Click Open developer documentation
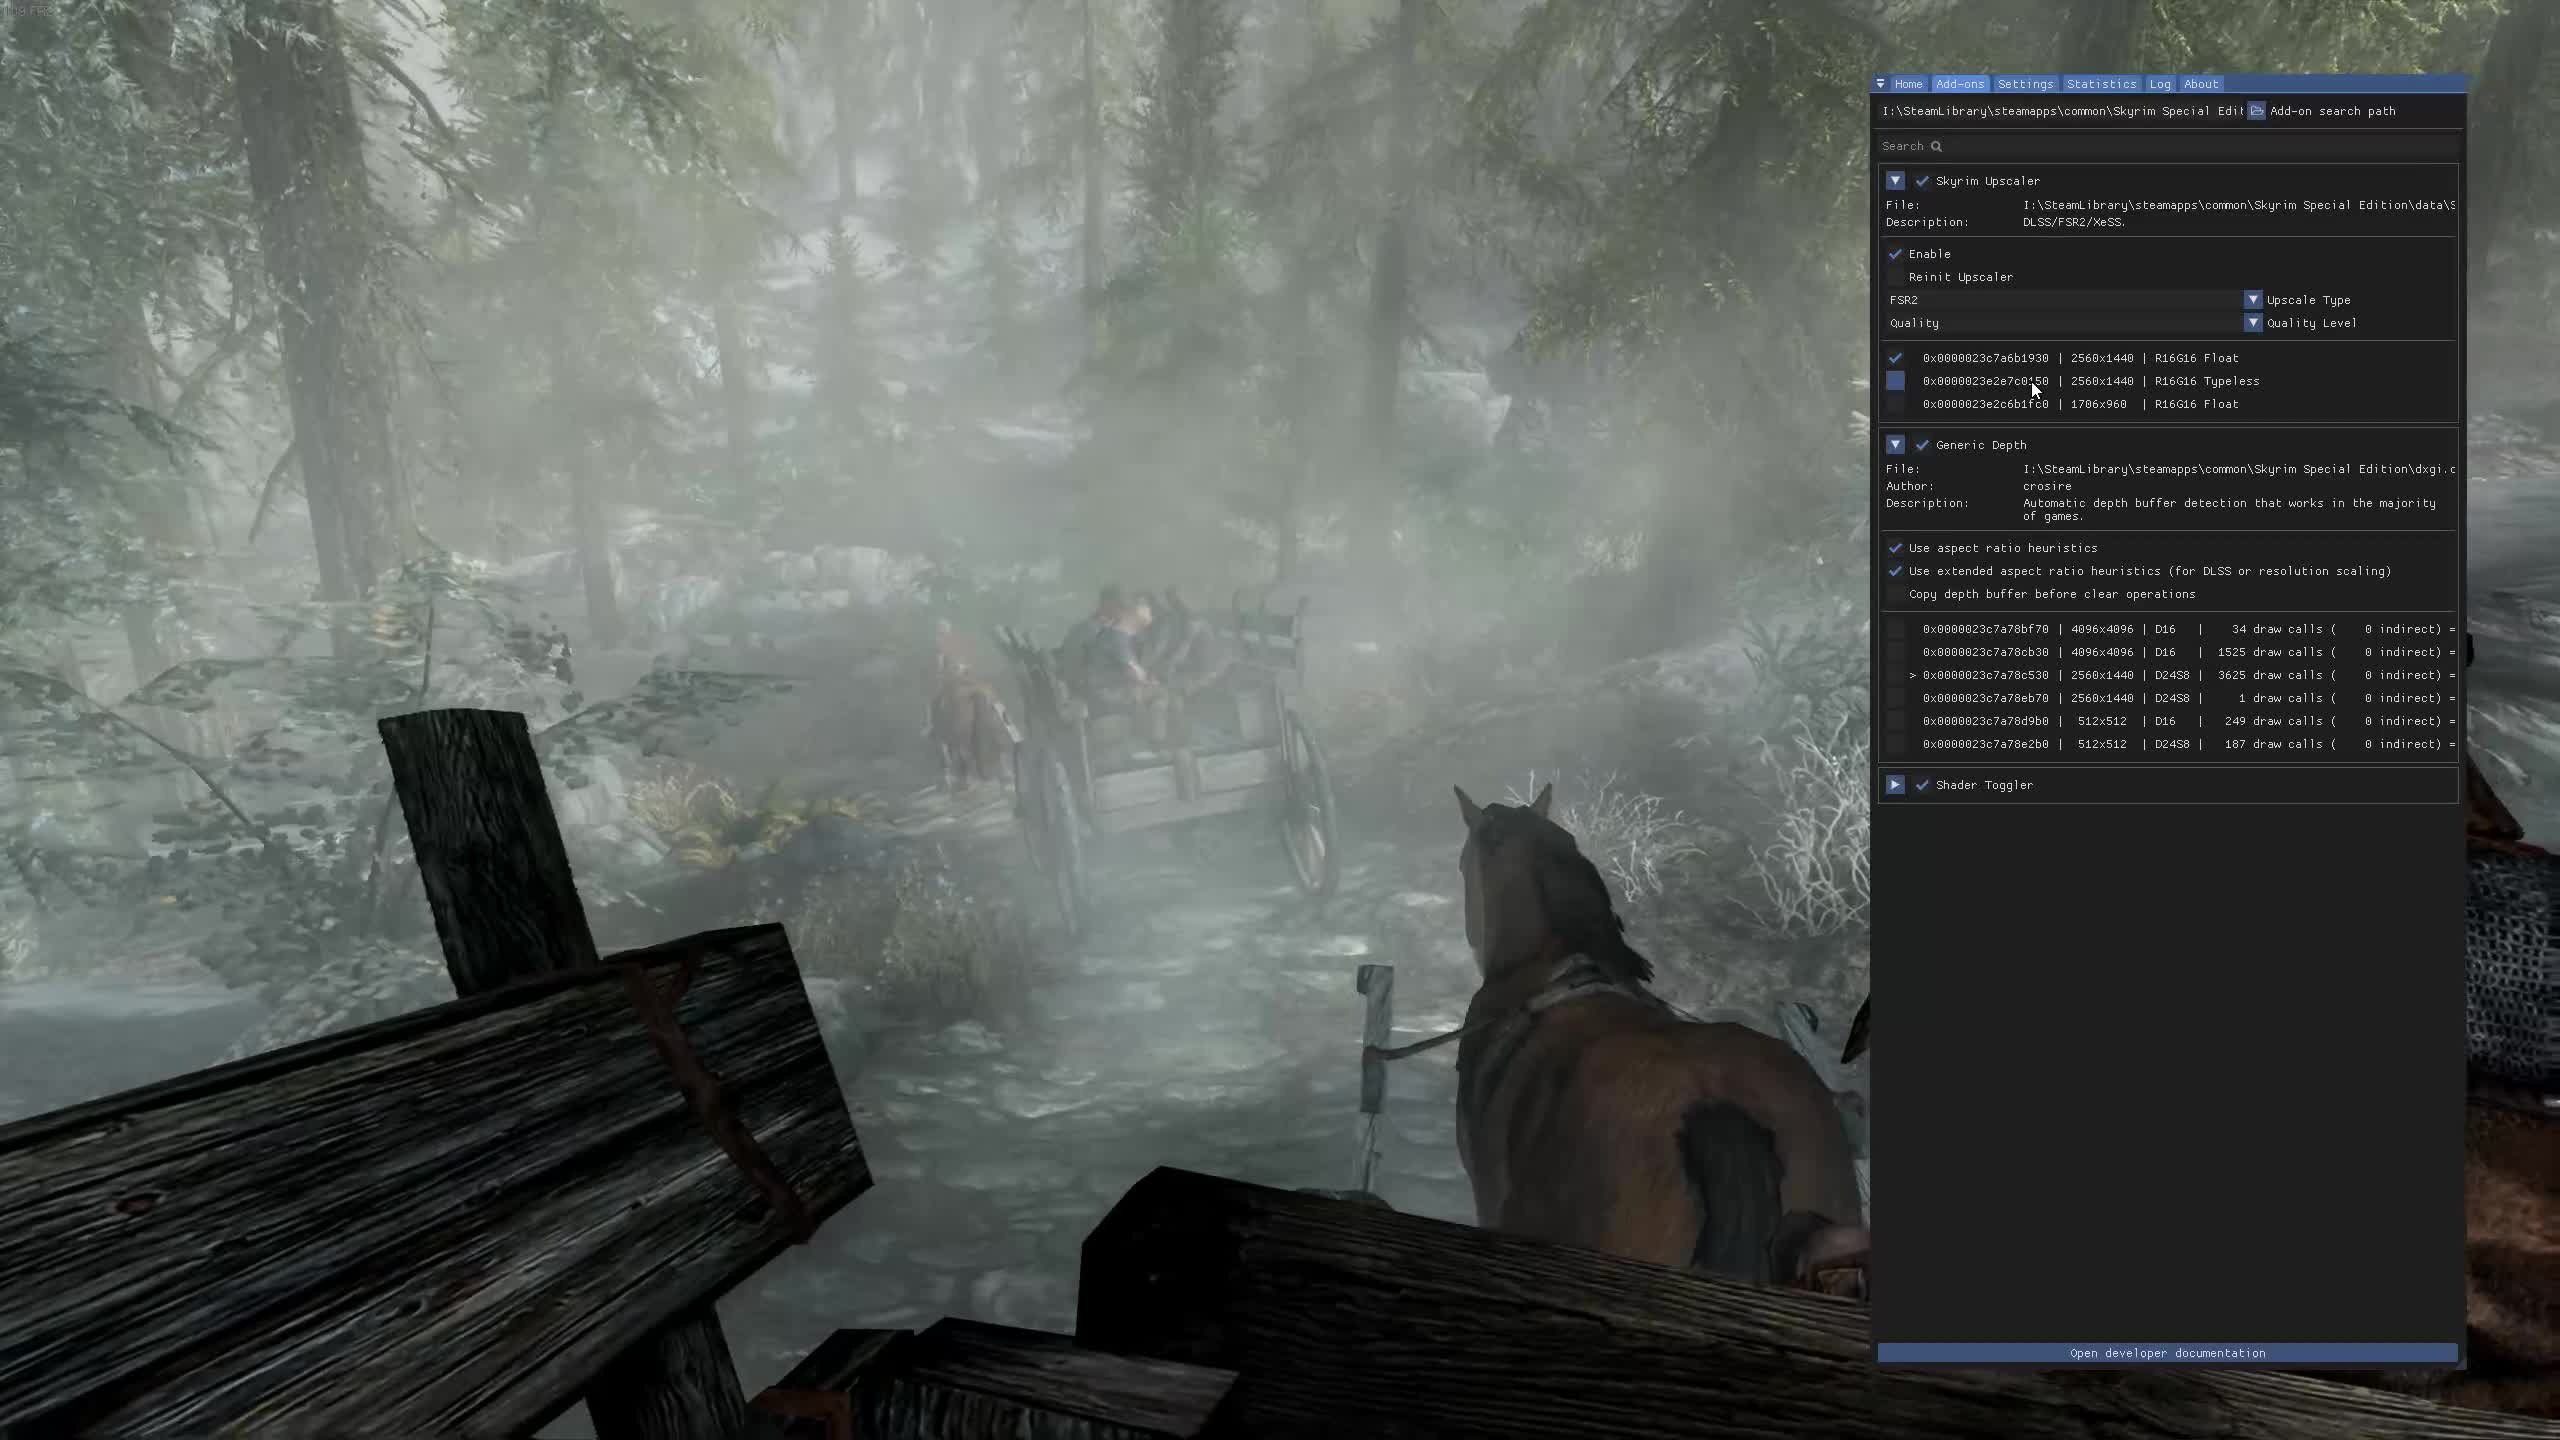This screenshot has height=1440, width=2560. coord(2166,1352)
